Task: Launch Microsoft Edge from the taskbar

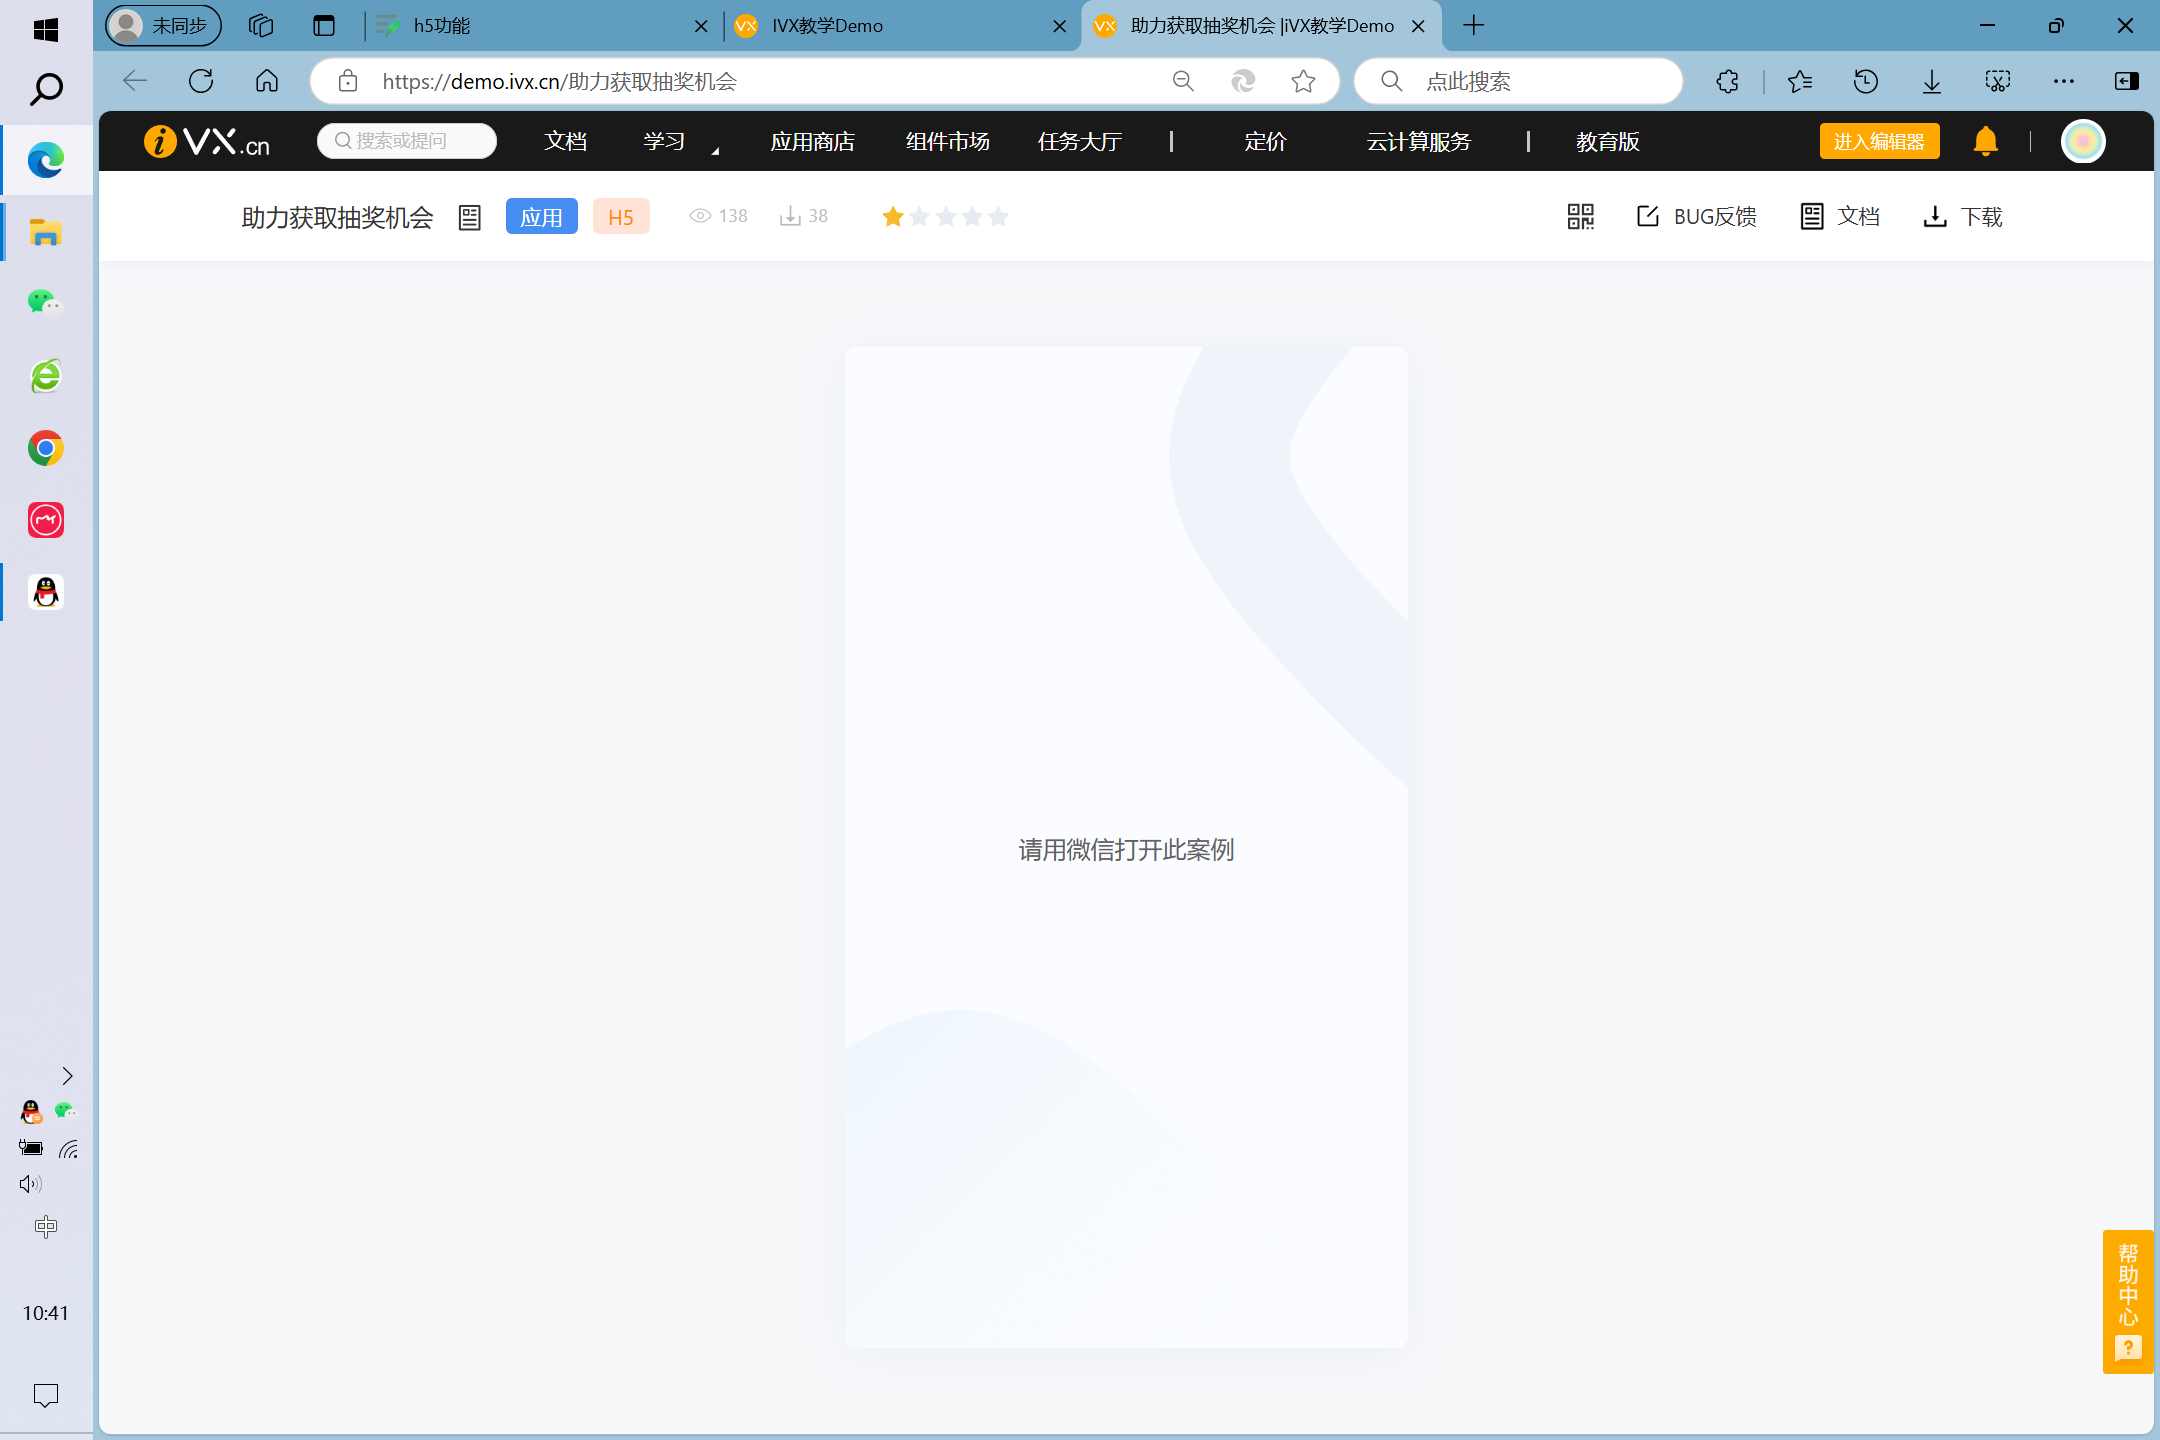Action: 46,160
